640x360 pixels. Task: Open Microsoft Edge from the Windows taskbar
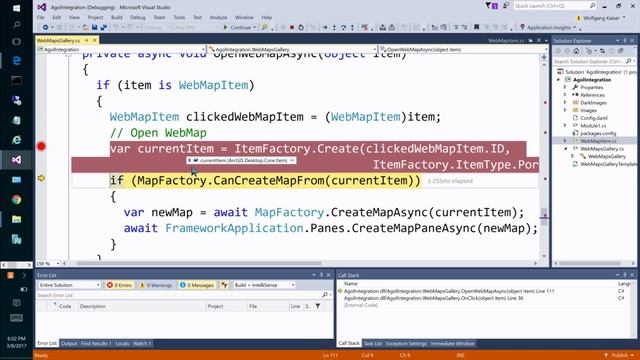click(16, 60)
